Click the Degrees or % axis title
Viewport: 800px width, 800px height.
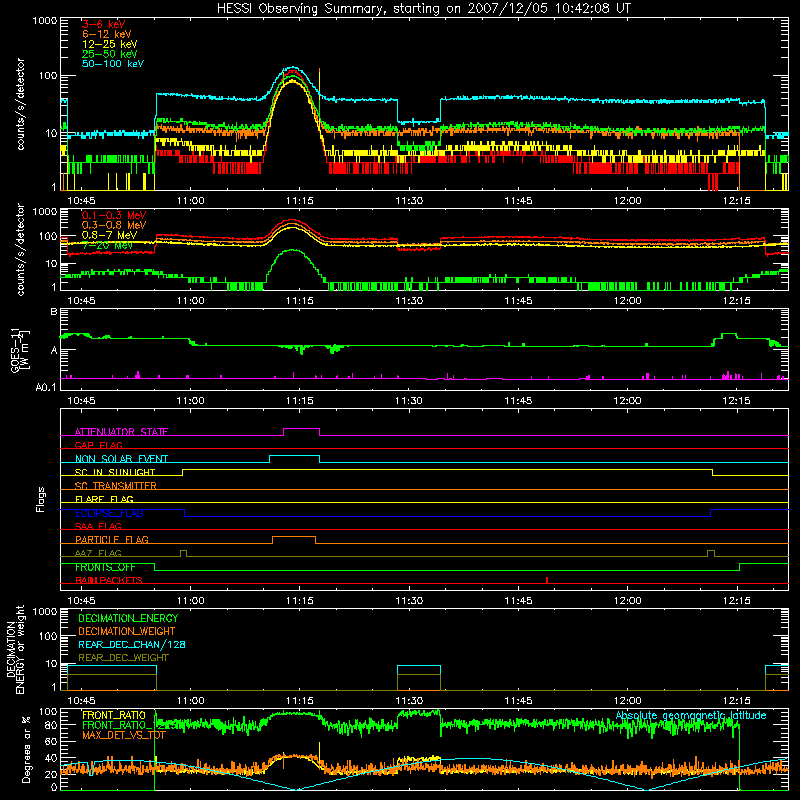[x=26, y=749]
